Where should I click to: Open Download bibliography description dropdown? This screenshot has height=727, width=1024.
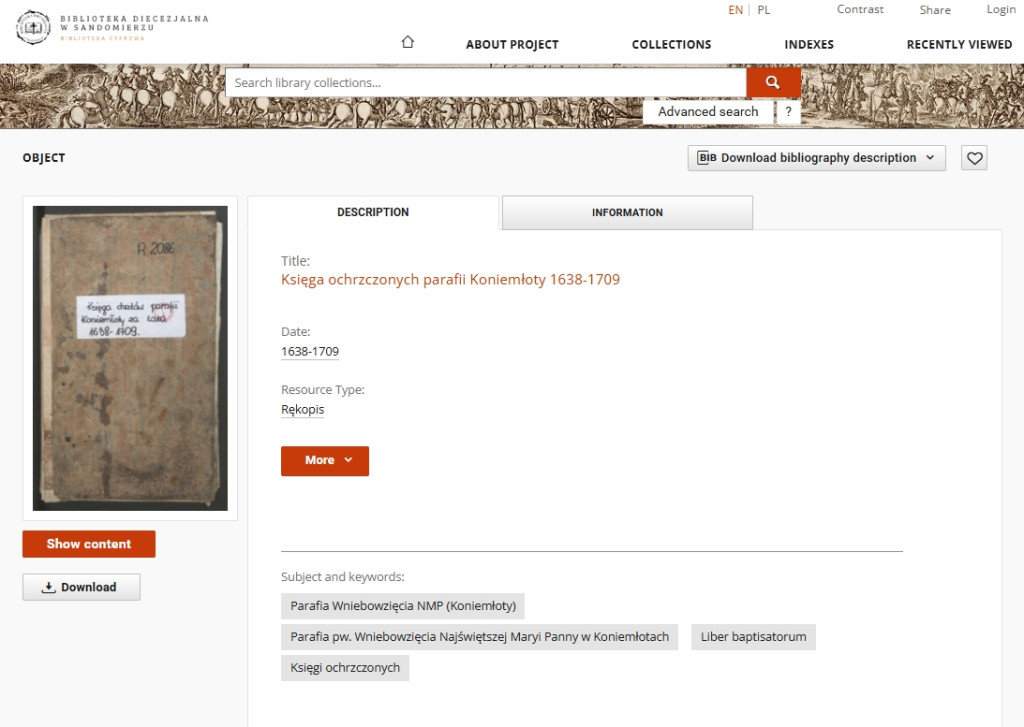816,158
